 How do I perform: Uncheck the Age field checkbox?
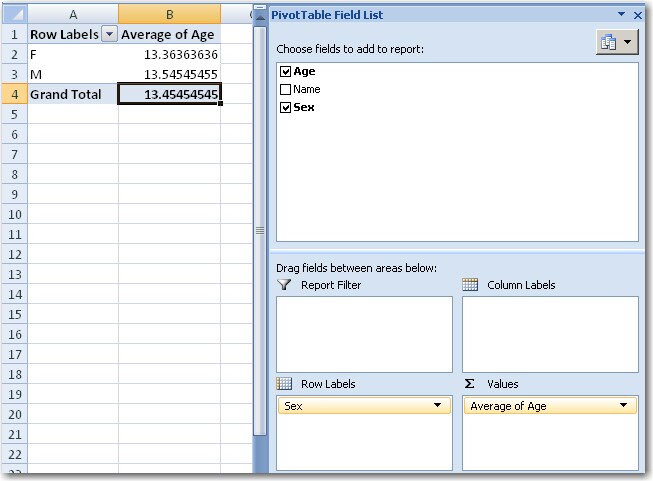click(286, 72)
